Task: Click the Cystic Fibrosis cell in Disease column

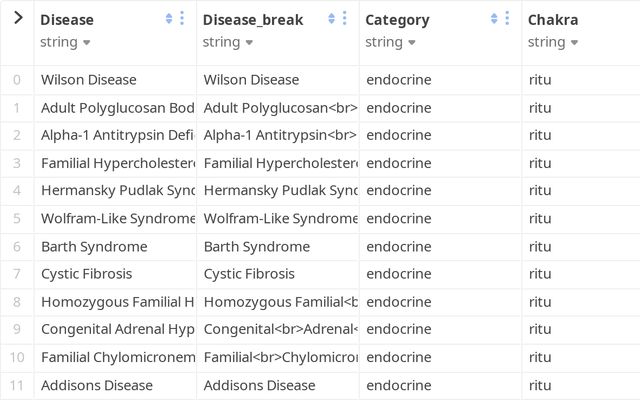Action: (x=86, y=274)
